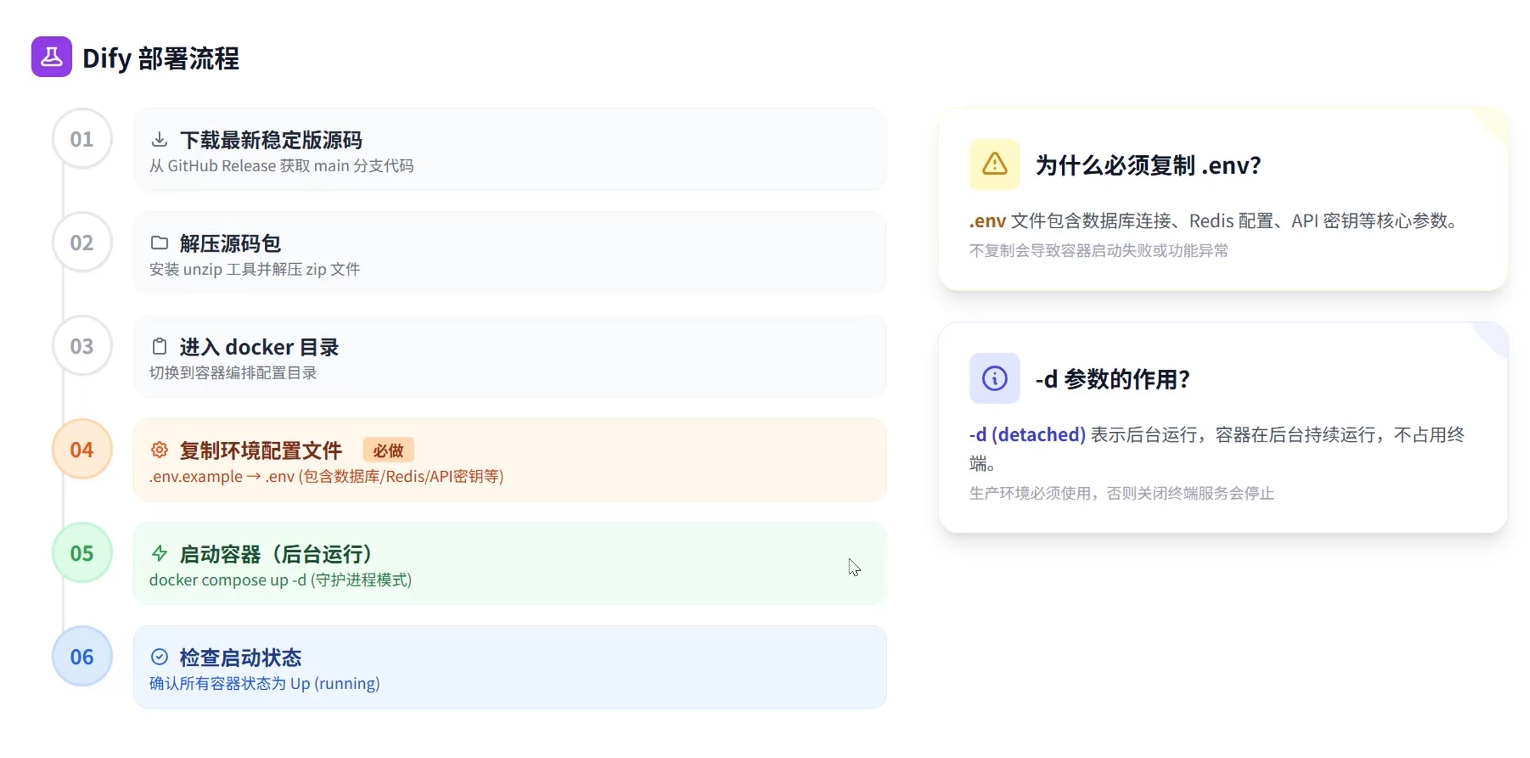Image resolution: width=1530 pixels, height=758 pixels.
Task: Click the gear icon beside 复制环境配置文件
Action: click(x=159, y=450)
